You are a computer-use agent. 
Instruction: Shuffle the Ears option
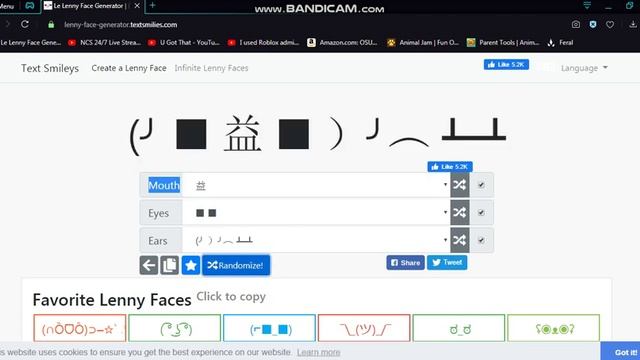tap(460, 240)
